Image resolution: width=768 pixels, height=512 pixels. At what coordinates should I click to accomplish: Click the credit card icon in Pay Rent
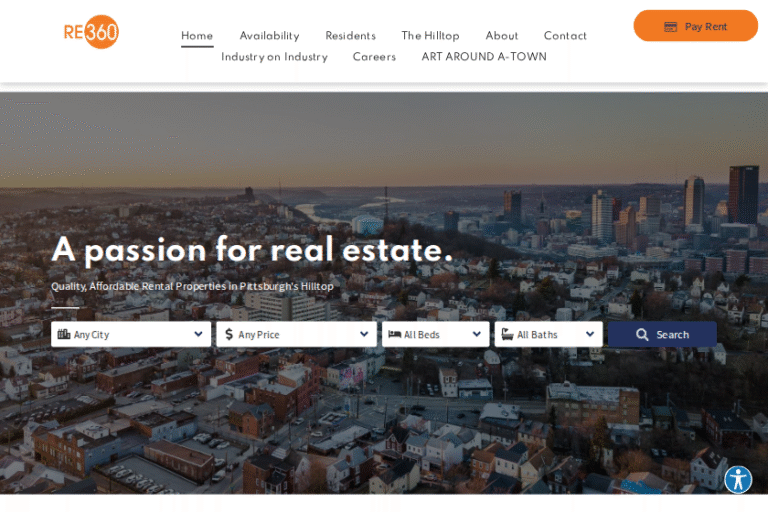pos(670,27)
